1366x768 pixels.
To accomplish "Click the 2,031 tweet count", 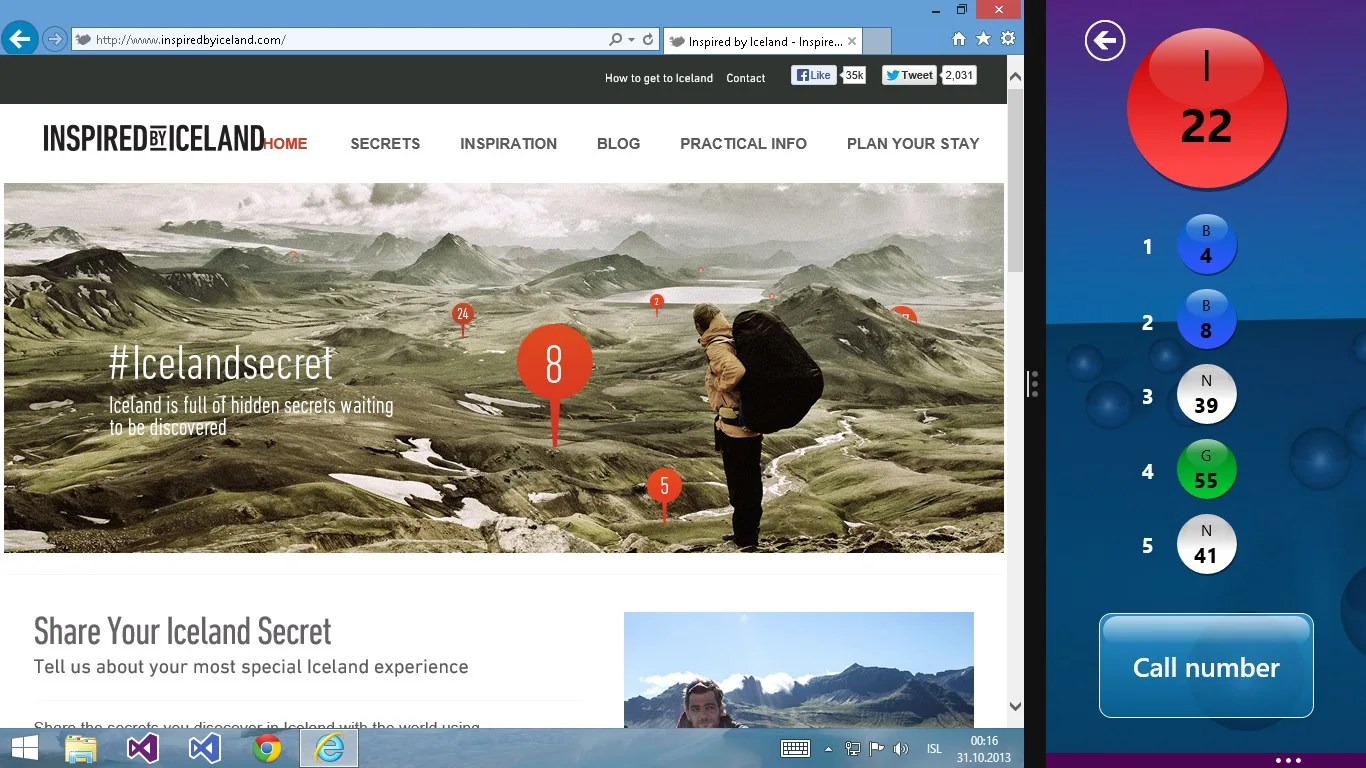I will (959, 75).
